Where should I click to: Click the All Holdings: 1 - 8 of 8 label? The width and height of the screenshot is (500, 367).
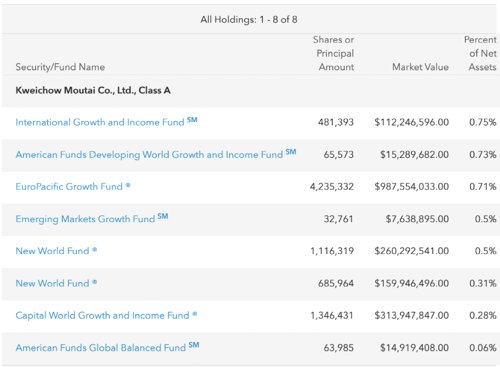pos(249,19)
